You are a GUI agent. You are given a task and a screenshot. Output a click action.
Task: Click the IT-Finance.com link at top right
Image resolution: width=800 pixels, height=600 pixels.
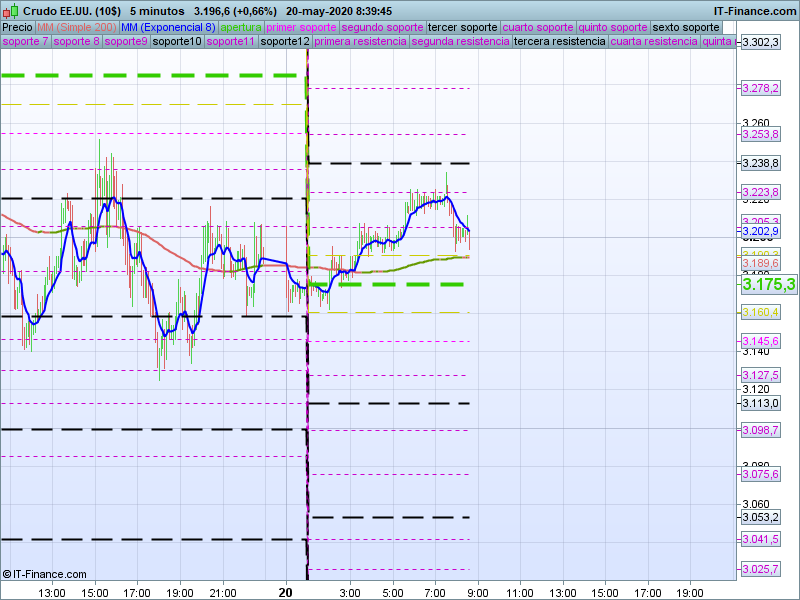[x=754, y=10]
